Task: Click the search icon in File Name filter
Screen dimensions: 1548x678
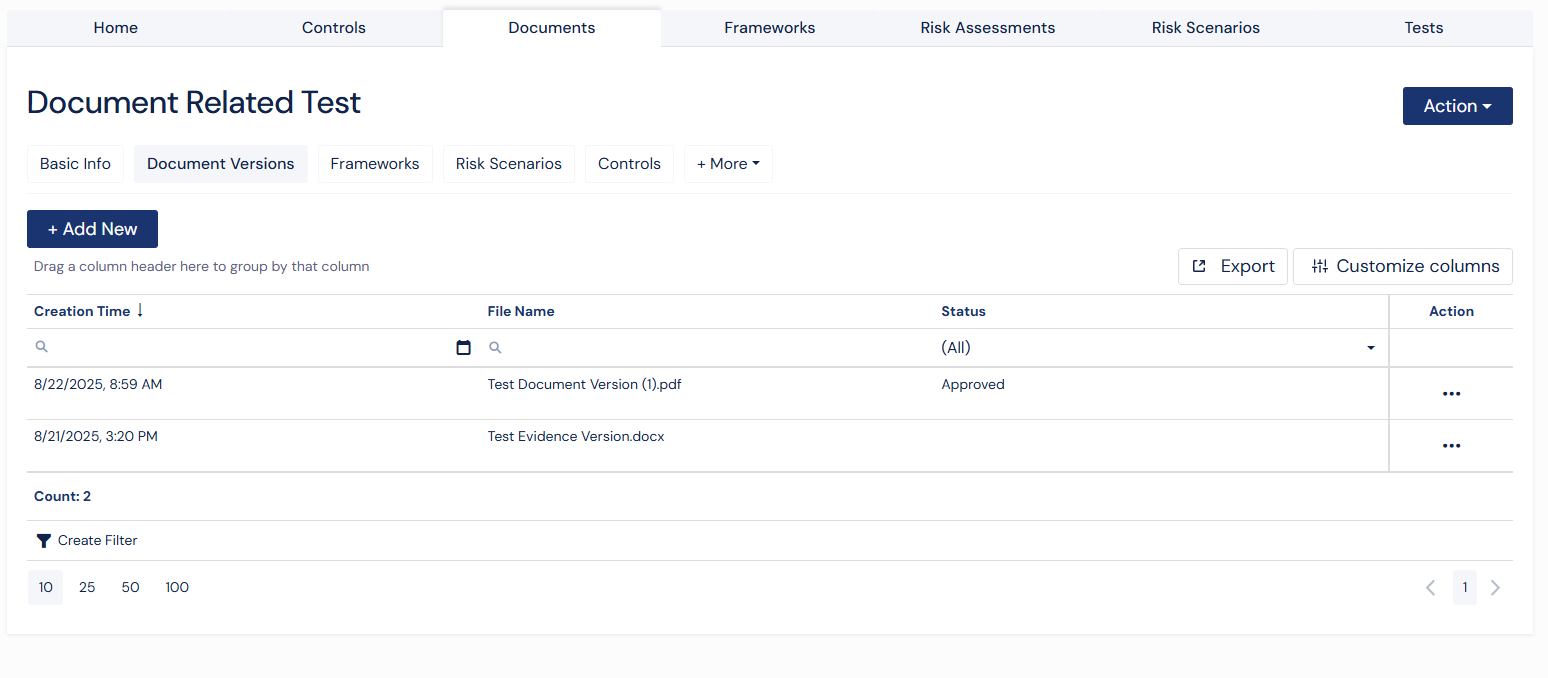Action: click(495, 348)
